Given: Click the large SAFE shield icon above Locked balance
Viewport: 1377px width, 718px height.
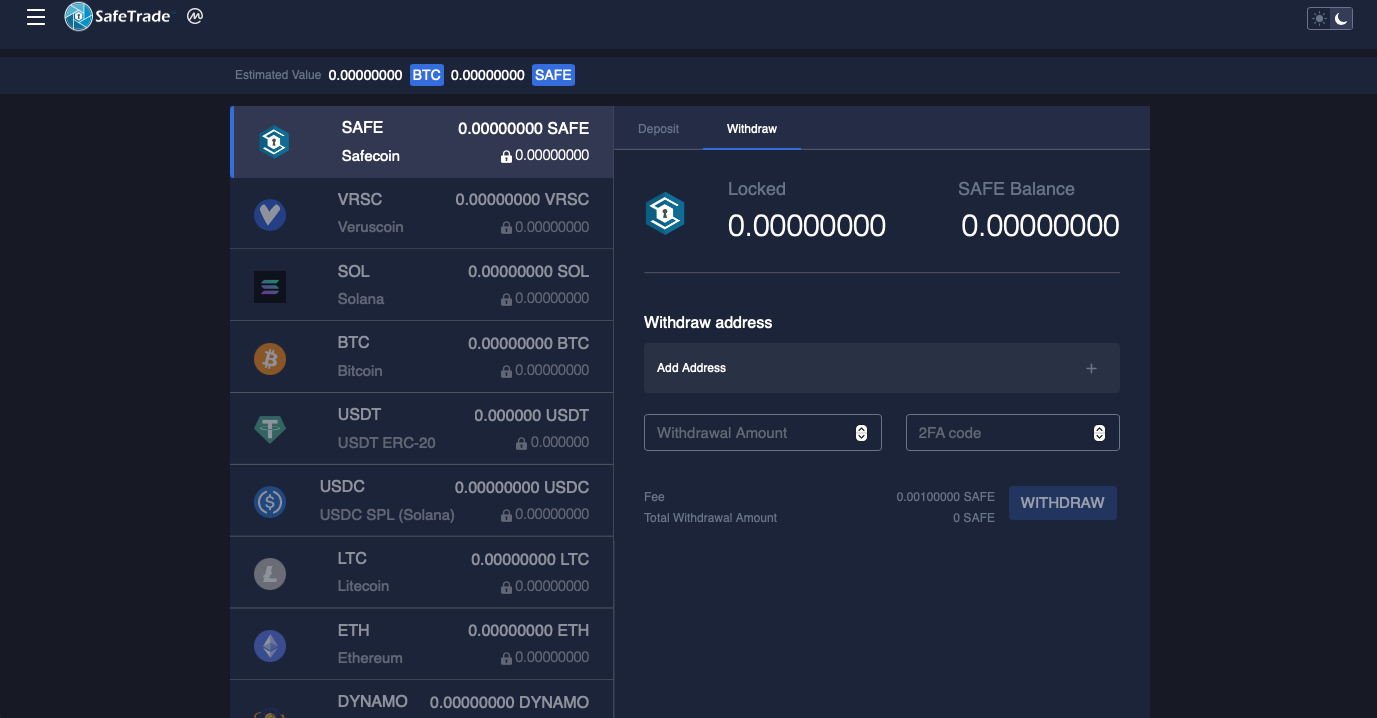Looking at the screenshot, I should tap(666, 212).
